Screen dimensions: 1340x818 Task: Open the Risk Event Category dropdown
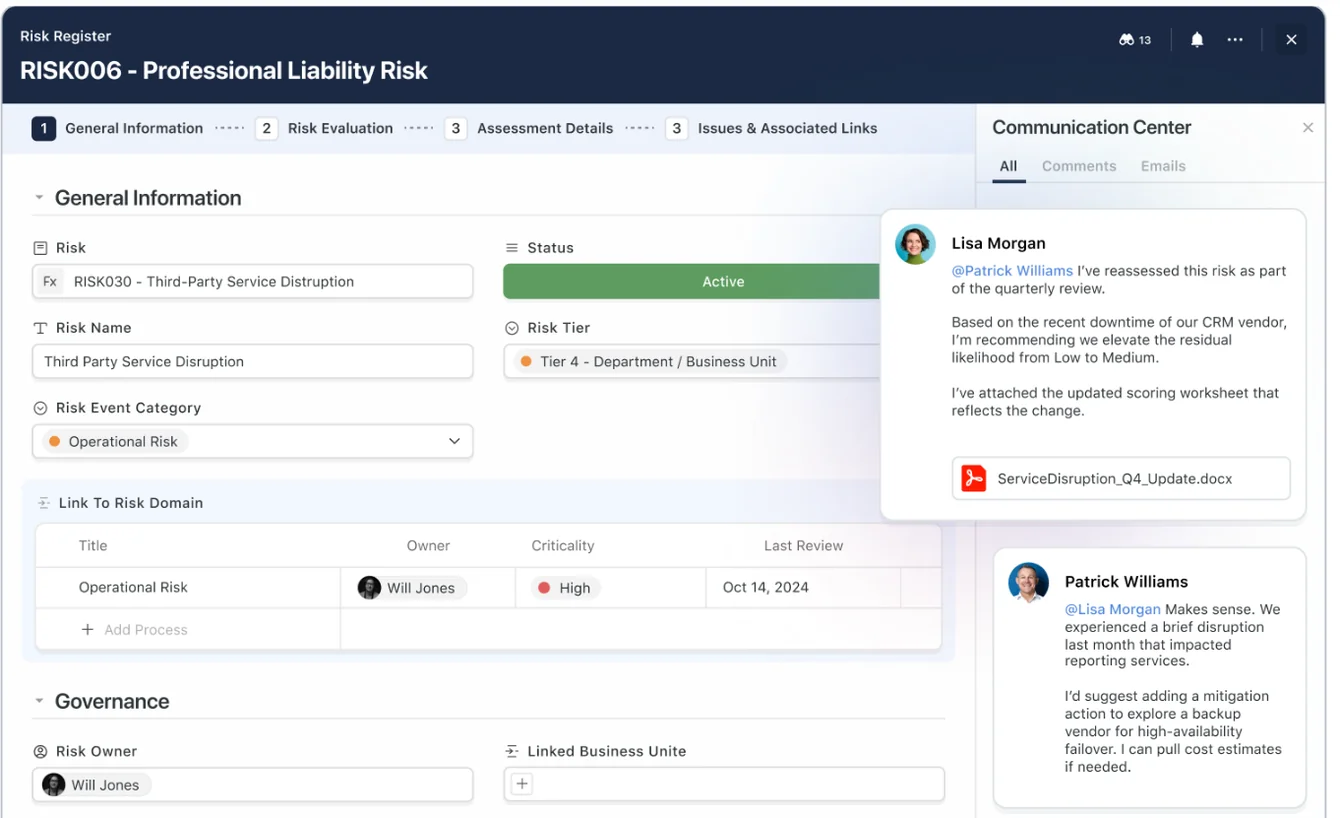pyautogui.click(x=253, y=441)
